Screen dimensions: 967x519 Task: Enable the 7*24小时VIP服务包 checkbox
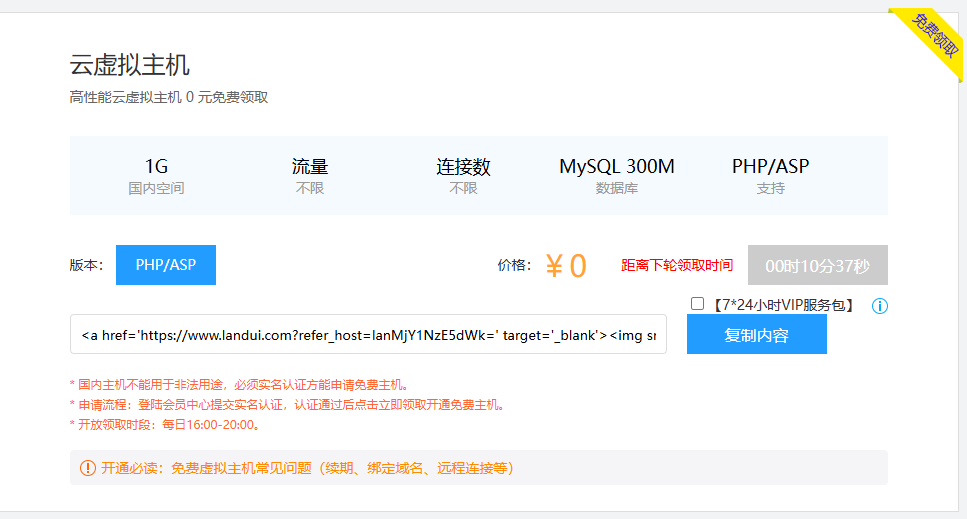697,303
